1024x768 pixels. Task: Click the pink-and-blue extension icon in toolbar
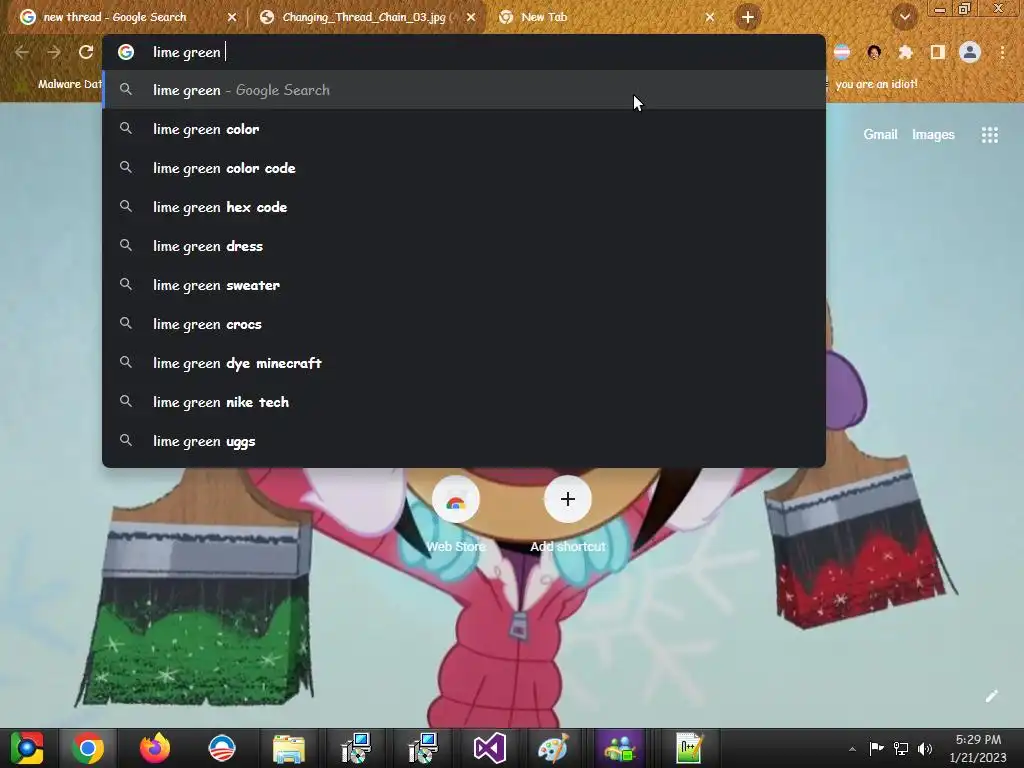pyautogui.click(x=842, y=52)
